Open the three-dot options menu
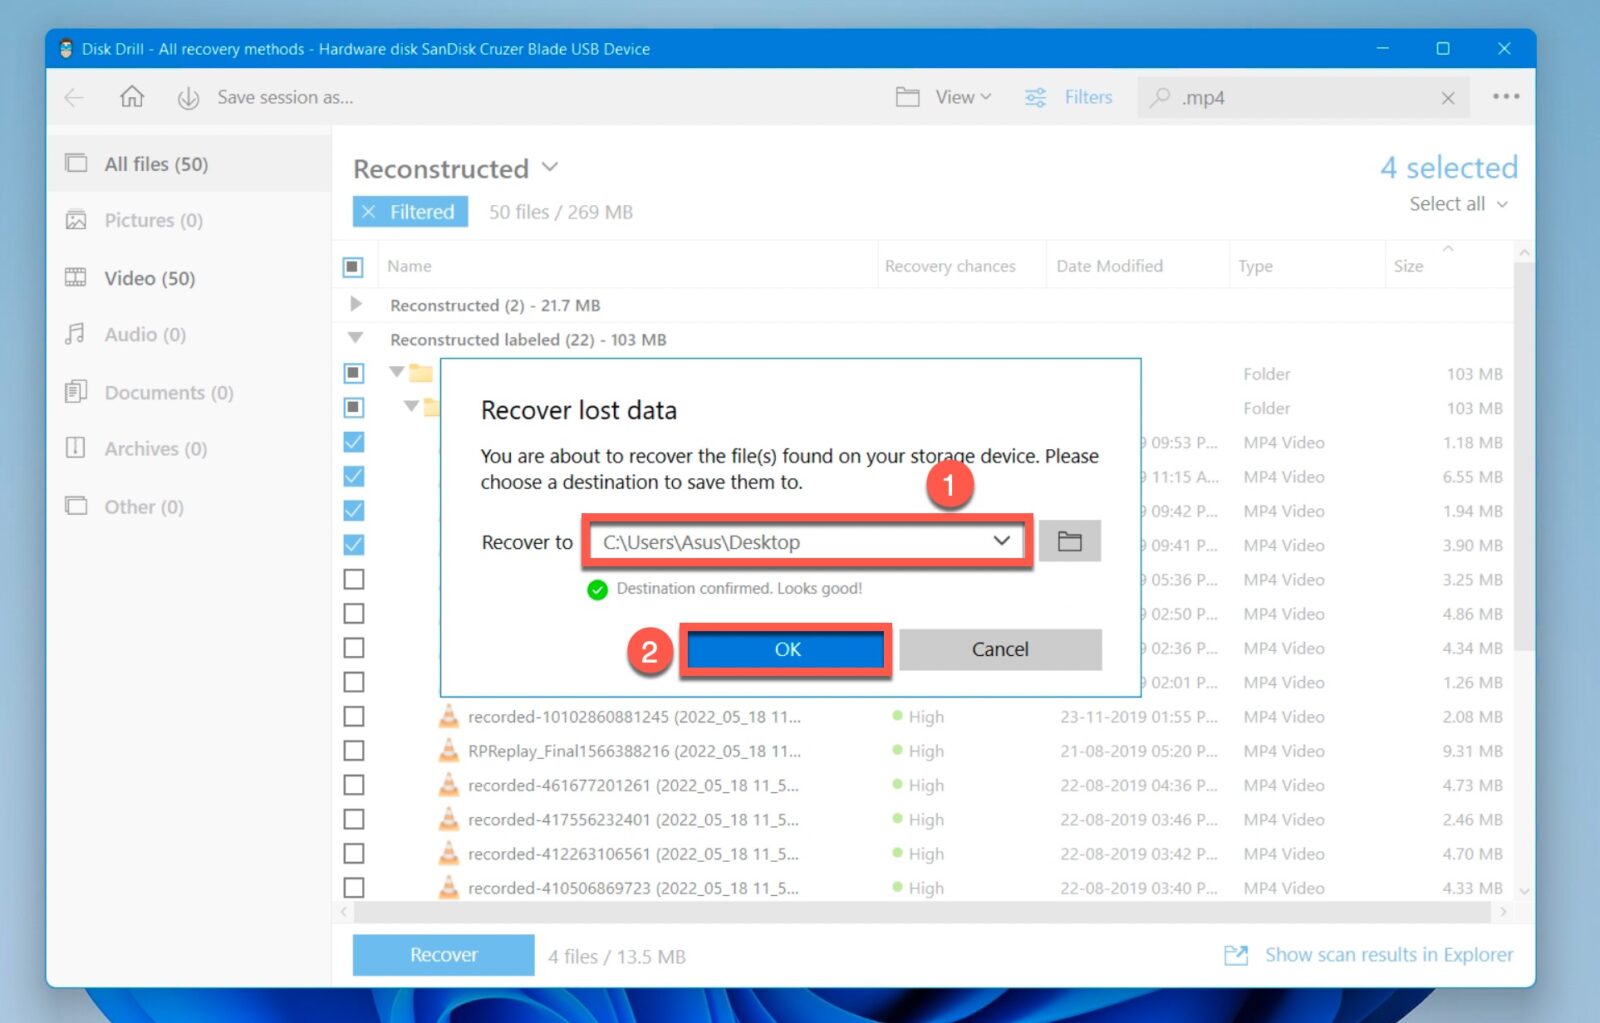The width and height of the screenshot is (1600, 1023). pos(1505,97)
